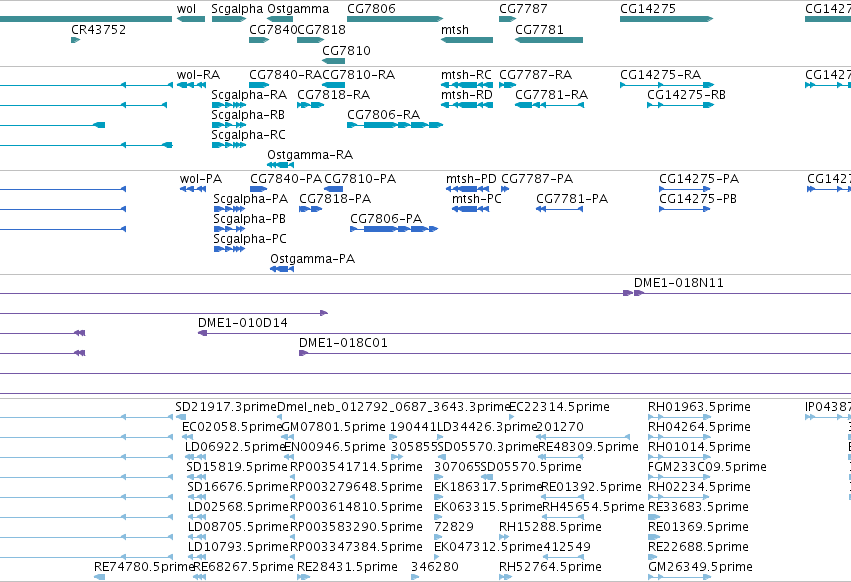The image size is (851, 582).
Task: Select the Scgalpha-RB transcript
Action: [229, 125]
